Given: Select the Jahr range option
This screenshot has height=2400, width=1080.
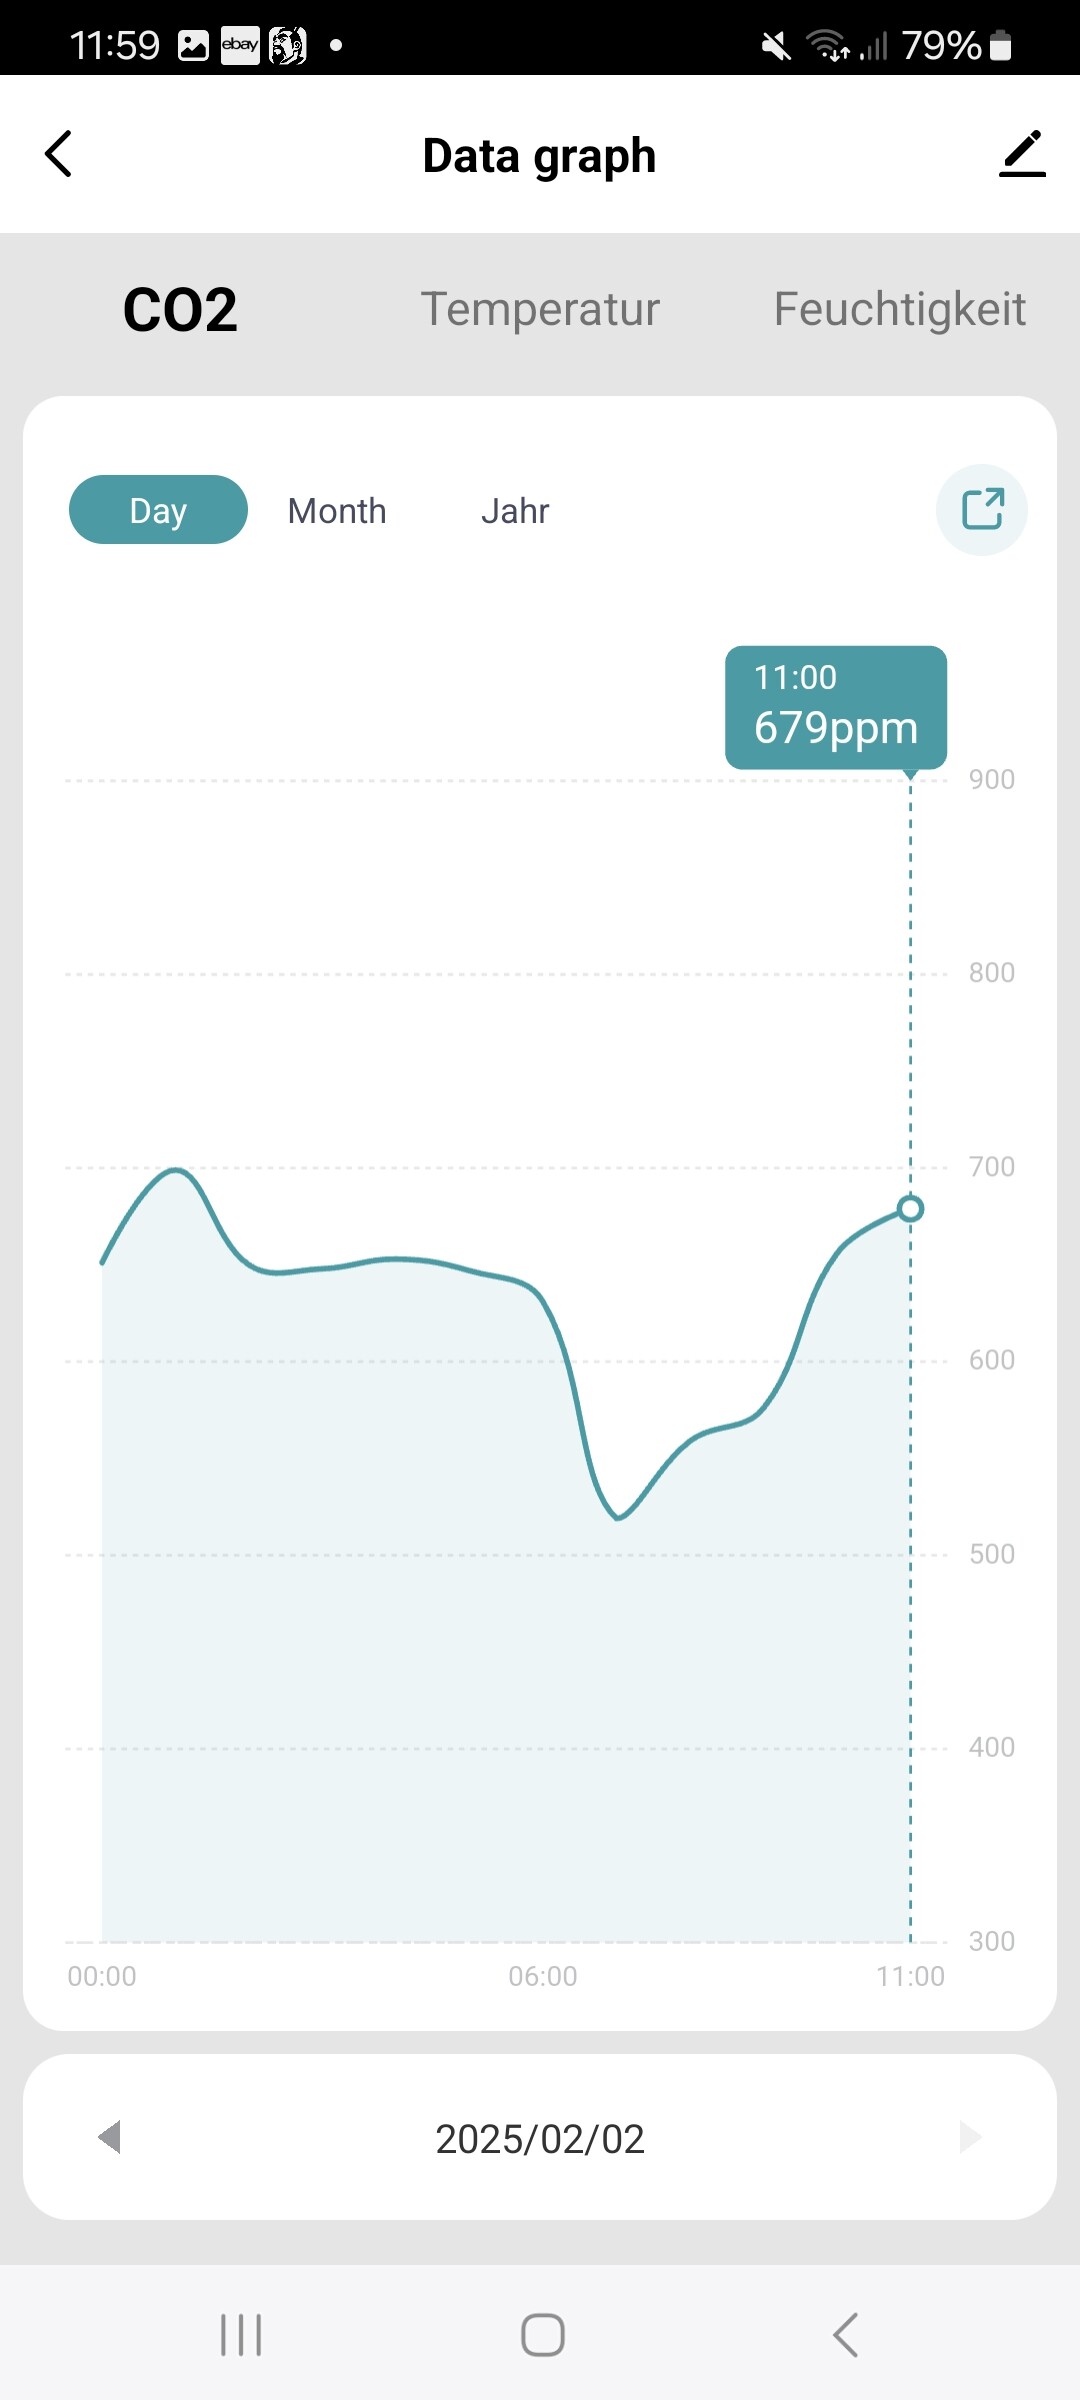Looking at the screenshot, I should click(x=515, y=511).
